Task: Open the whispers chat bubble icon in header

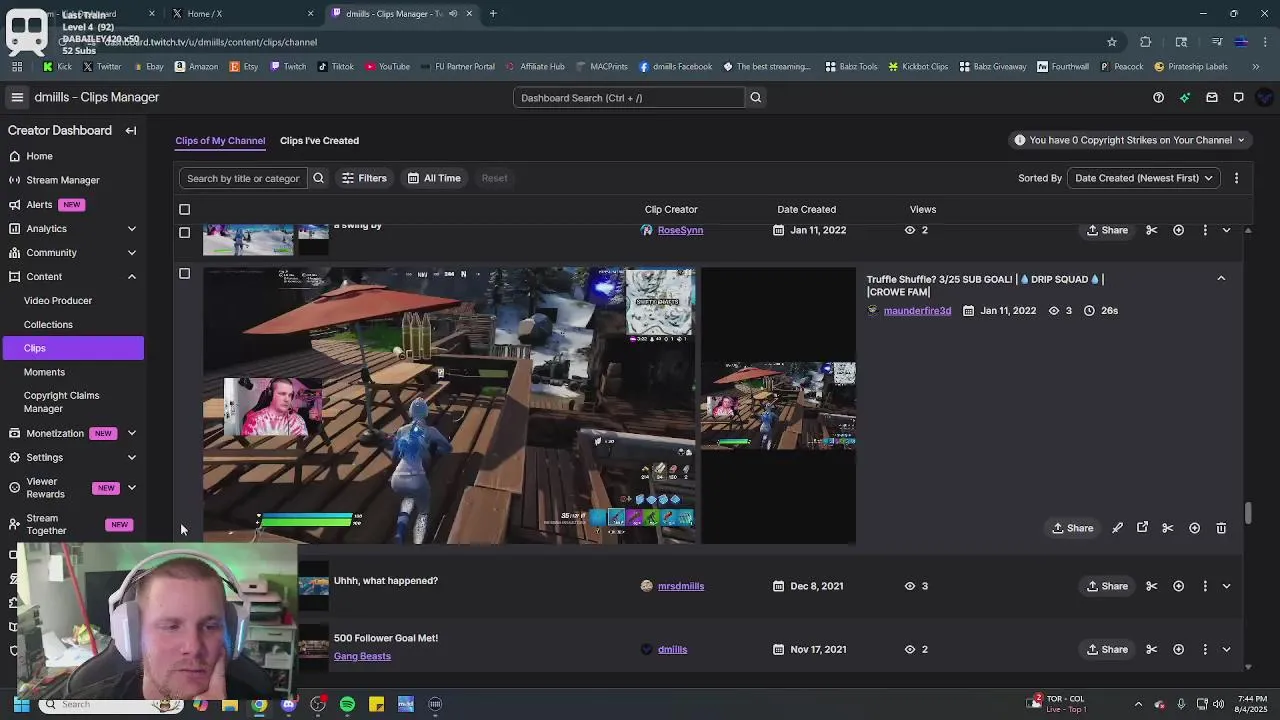Action: pos(1238,97)
